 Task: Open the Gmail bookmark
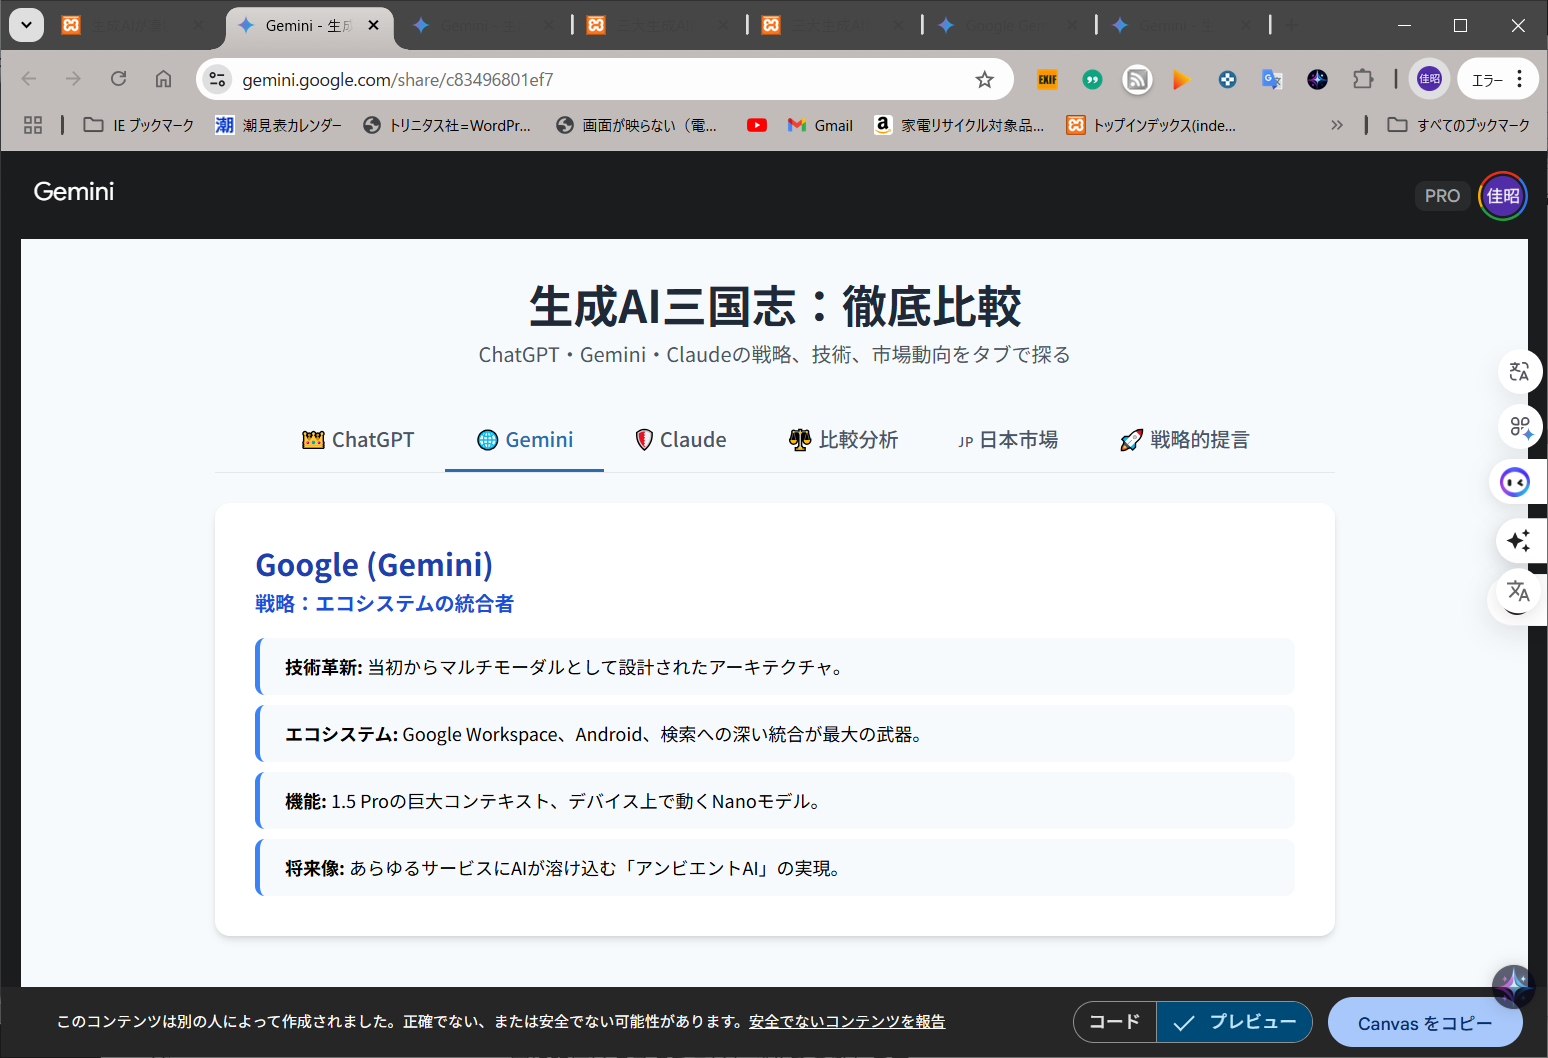pyautogui.click(x=820, y=125)
